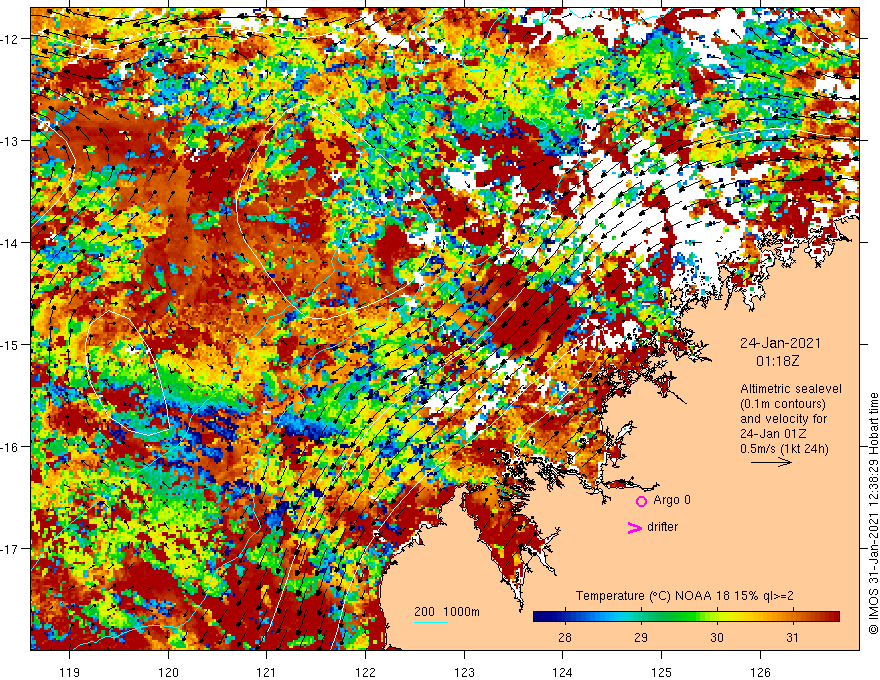This screenshot has width=880, height=680.
Task: Click the -17 latitude axis label
Action: [x=10, y=549]
